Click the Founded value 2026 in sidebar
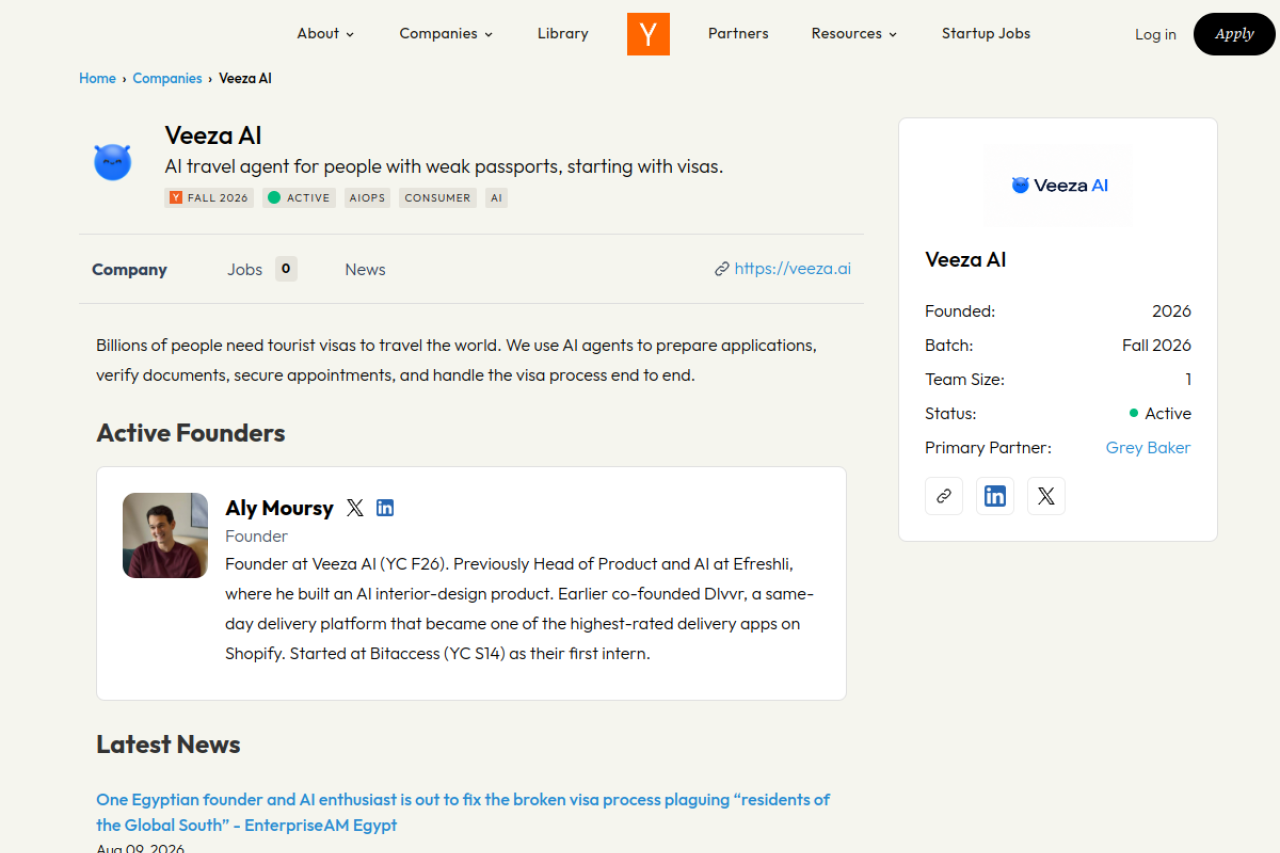1280x853 pixels. point(1171,312)
